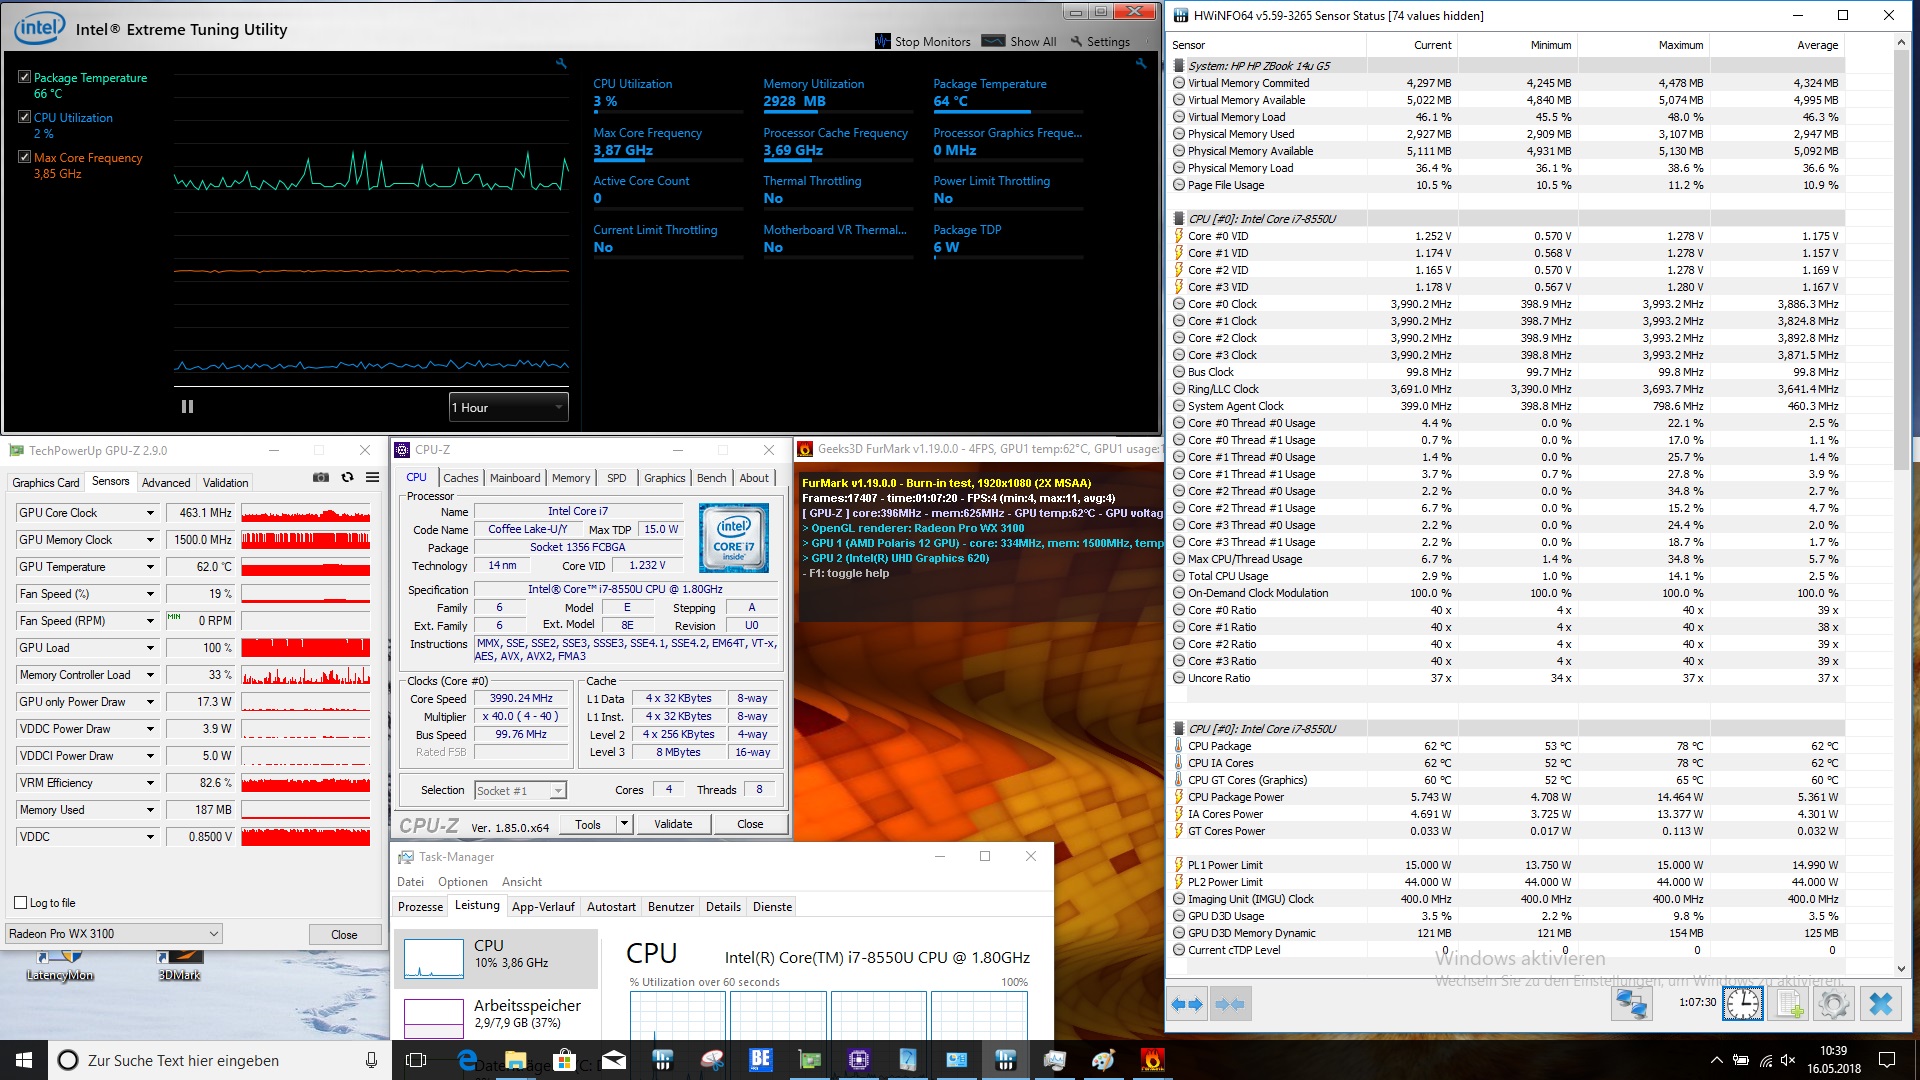Open the Fan Speed (RPM) sensor dropdown
Image resolution: width=1920 pixels, height=1080 pixels.
[150, 621]
